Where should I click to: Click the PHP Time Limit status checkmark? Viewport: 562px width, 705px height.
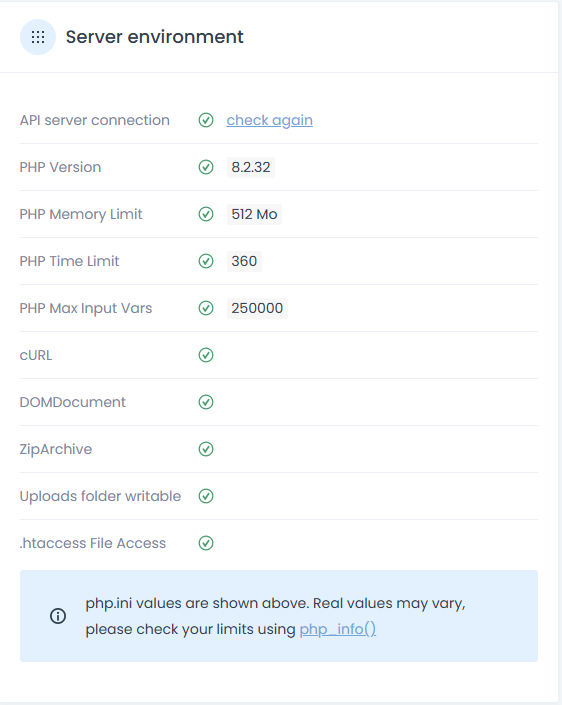(206, 261)
